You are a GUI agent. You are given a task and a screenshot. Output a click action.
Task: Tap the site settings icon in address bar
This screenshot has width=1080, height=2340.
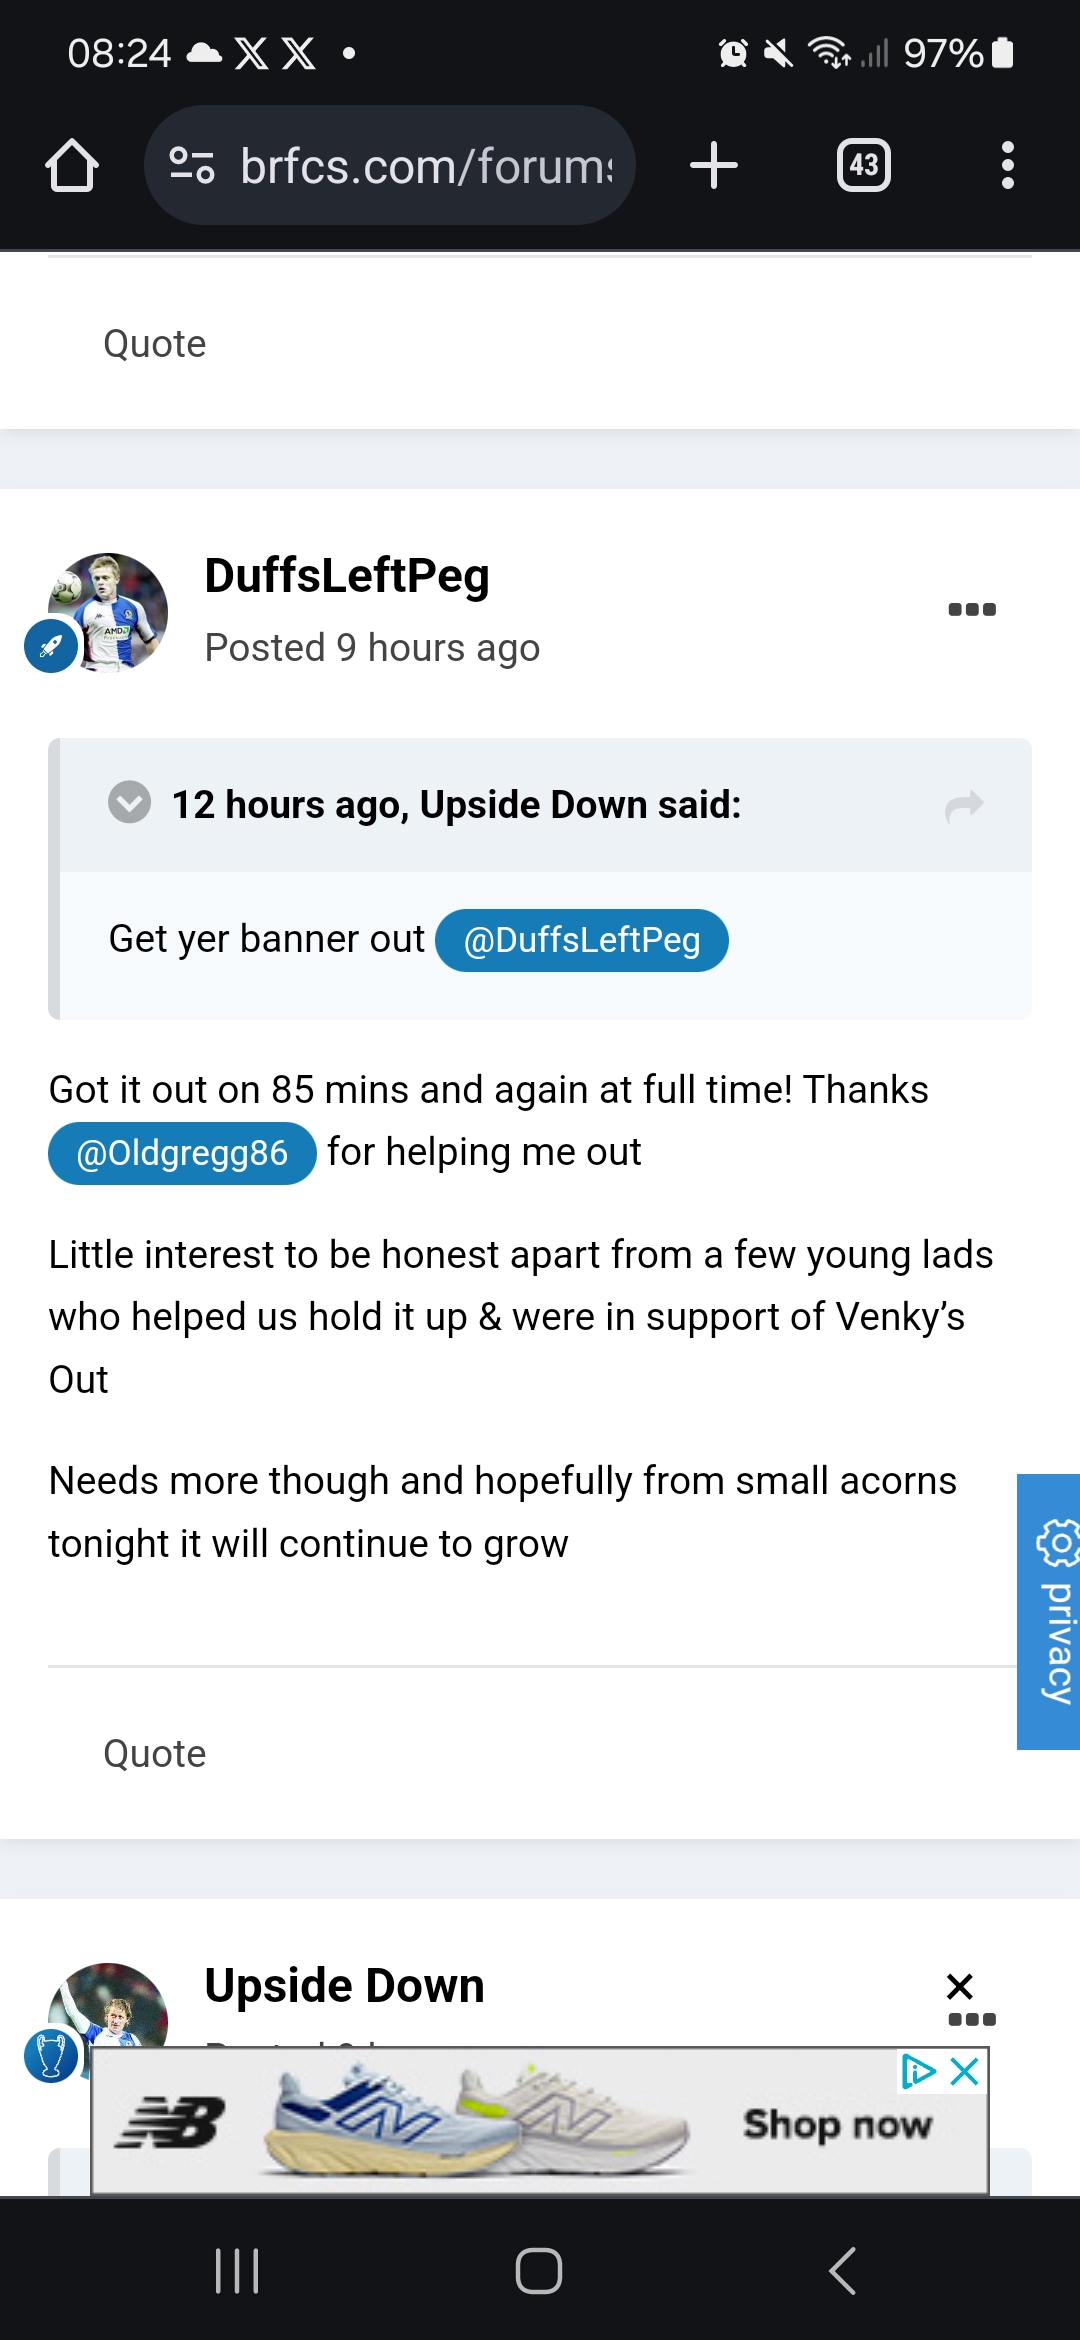pyautogui.click(x=192, y=165)
